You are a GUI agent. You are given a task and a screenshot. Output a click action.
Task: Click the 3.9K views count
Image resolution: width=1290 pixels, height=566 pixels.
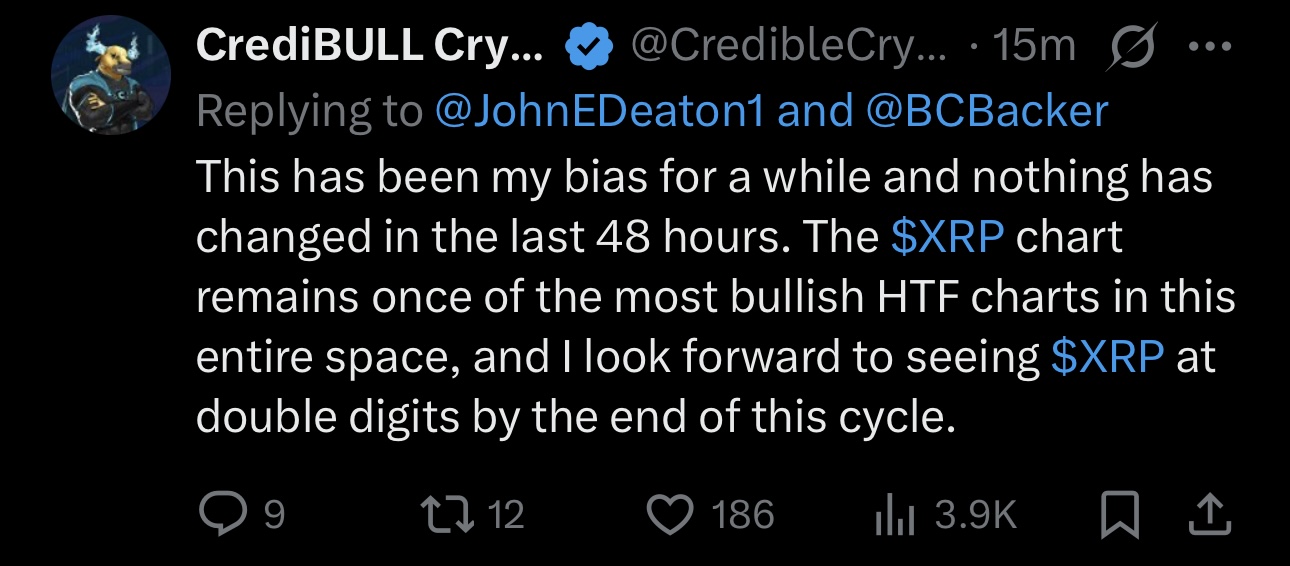click(x=976, y=514)
